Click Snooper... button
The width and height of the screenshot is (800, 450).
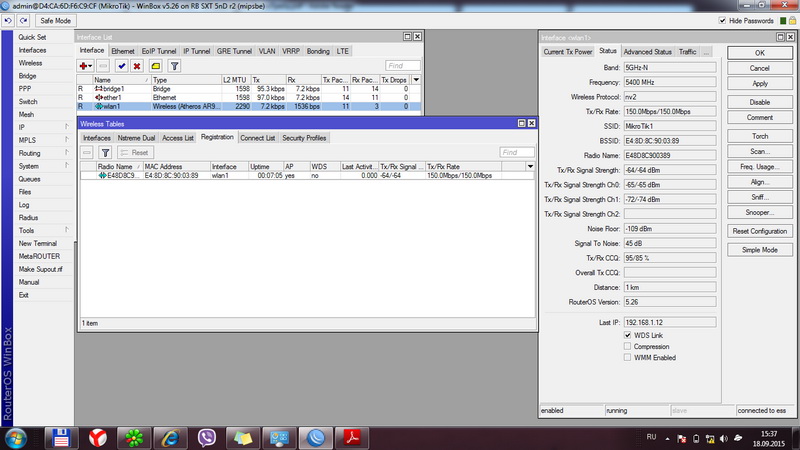(x=760, y=212)
